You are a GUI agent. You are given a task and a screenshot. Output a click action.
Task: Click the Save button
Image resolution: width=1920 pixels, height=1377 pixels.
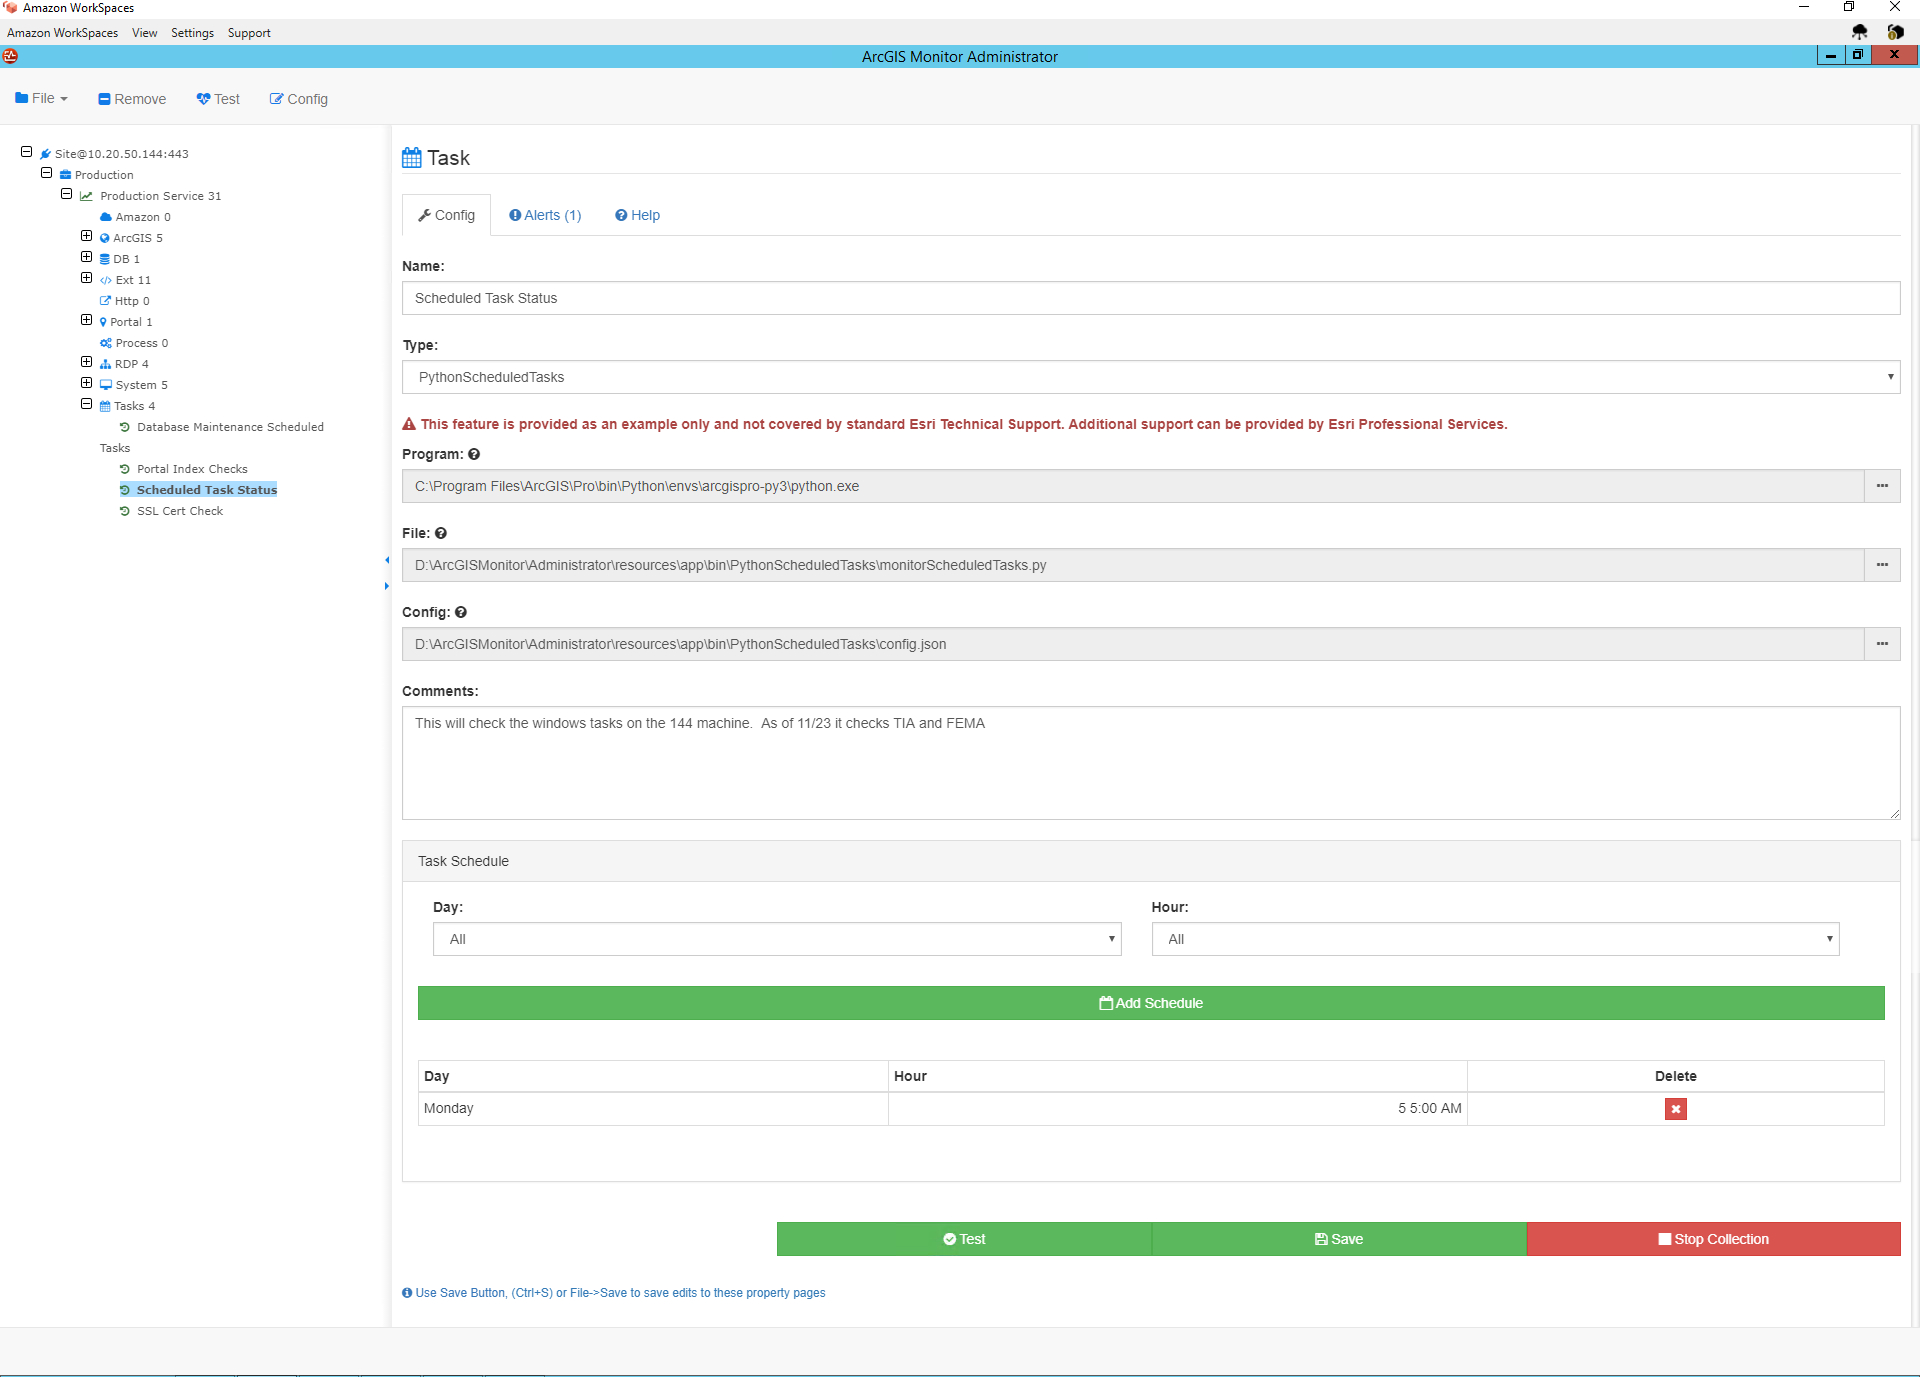(1339, 1239)
